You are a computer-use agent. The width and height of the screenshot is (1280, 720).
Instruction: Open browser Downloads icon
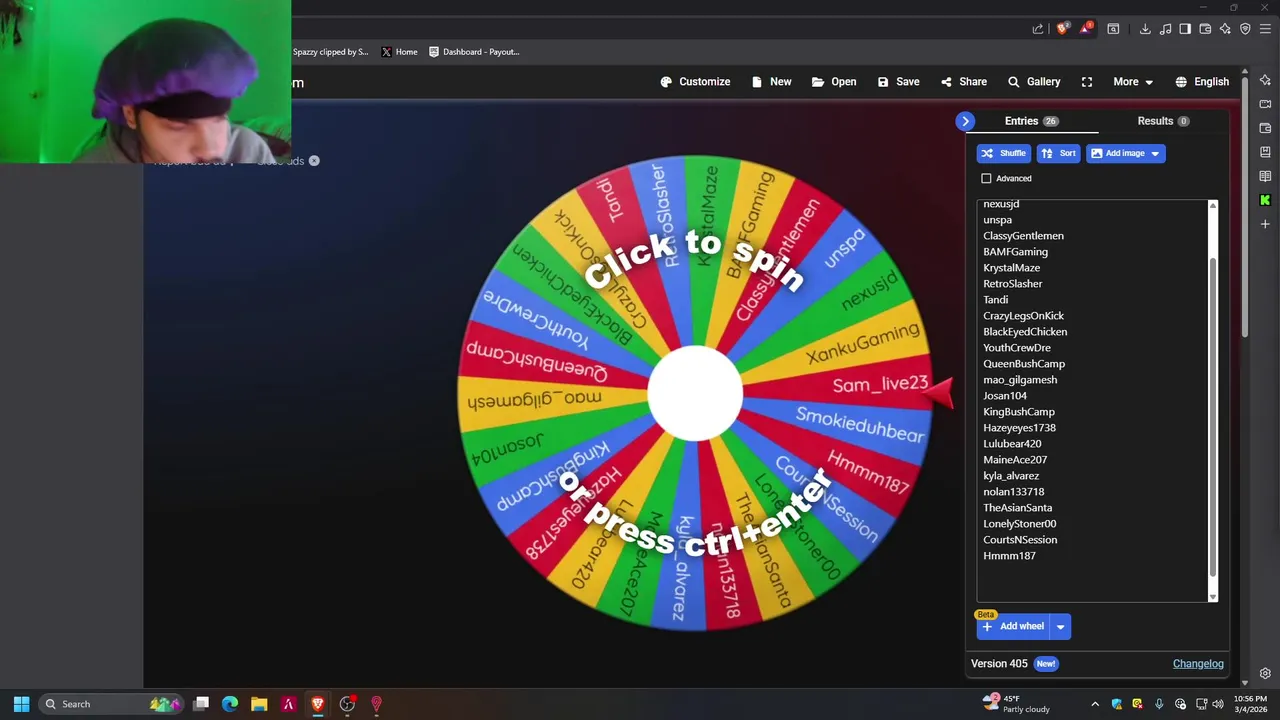tap(1145, 29)
